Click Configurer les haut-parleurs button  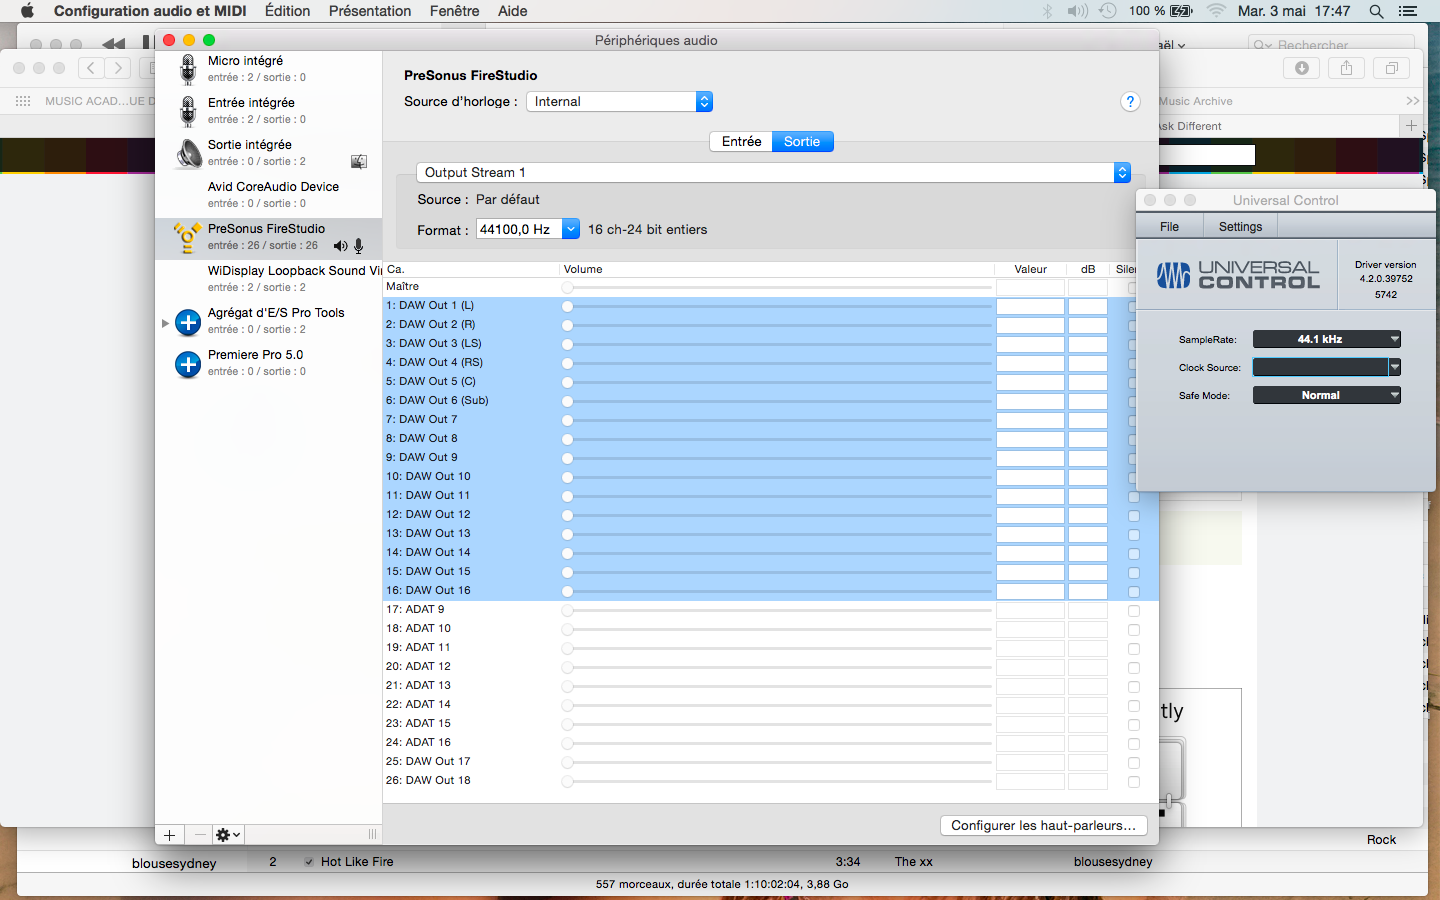click(1043, 826)
